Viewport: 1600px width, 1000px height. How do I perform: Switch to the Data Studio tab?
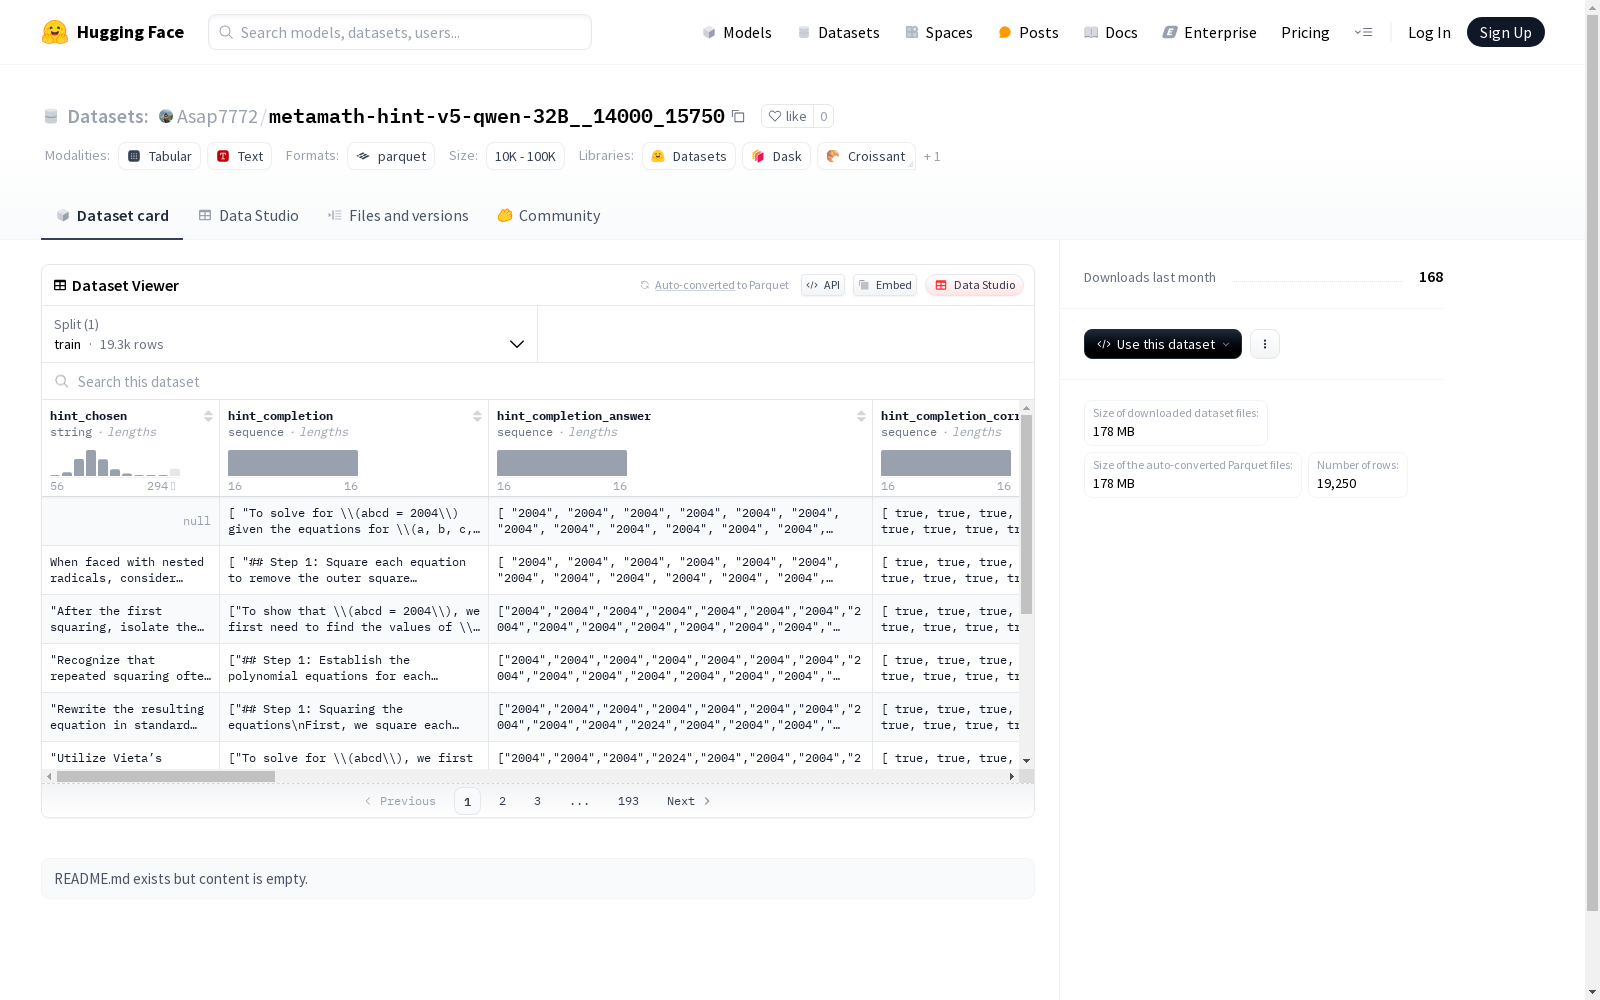pos(249,216)
